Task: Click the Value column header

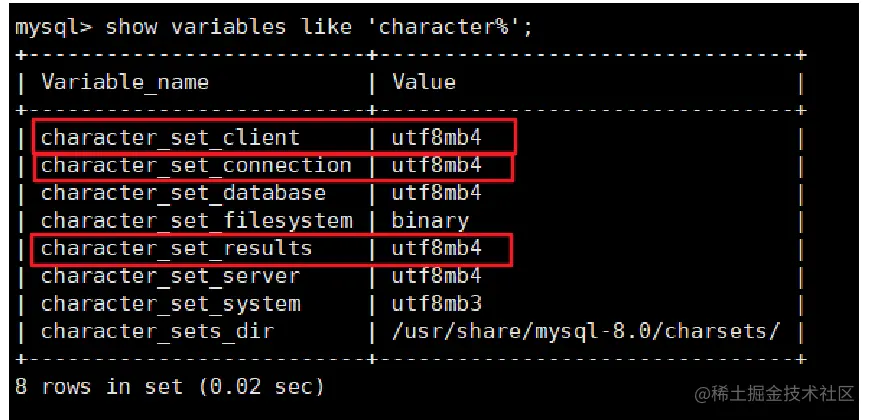Action: click(x=424, y=82)
